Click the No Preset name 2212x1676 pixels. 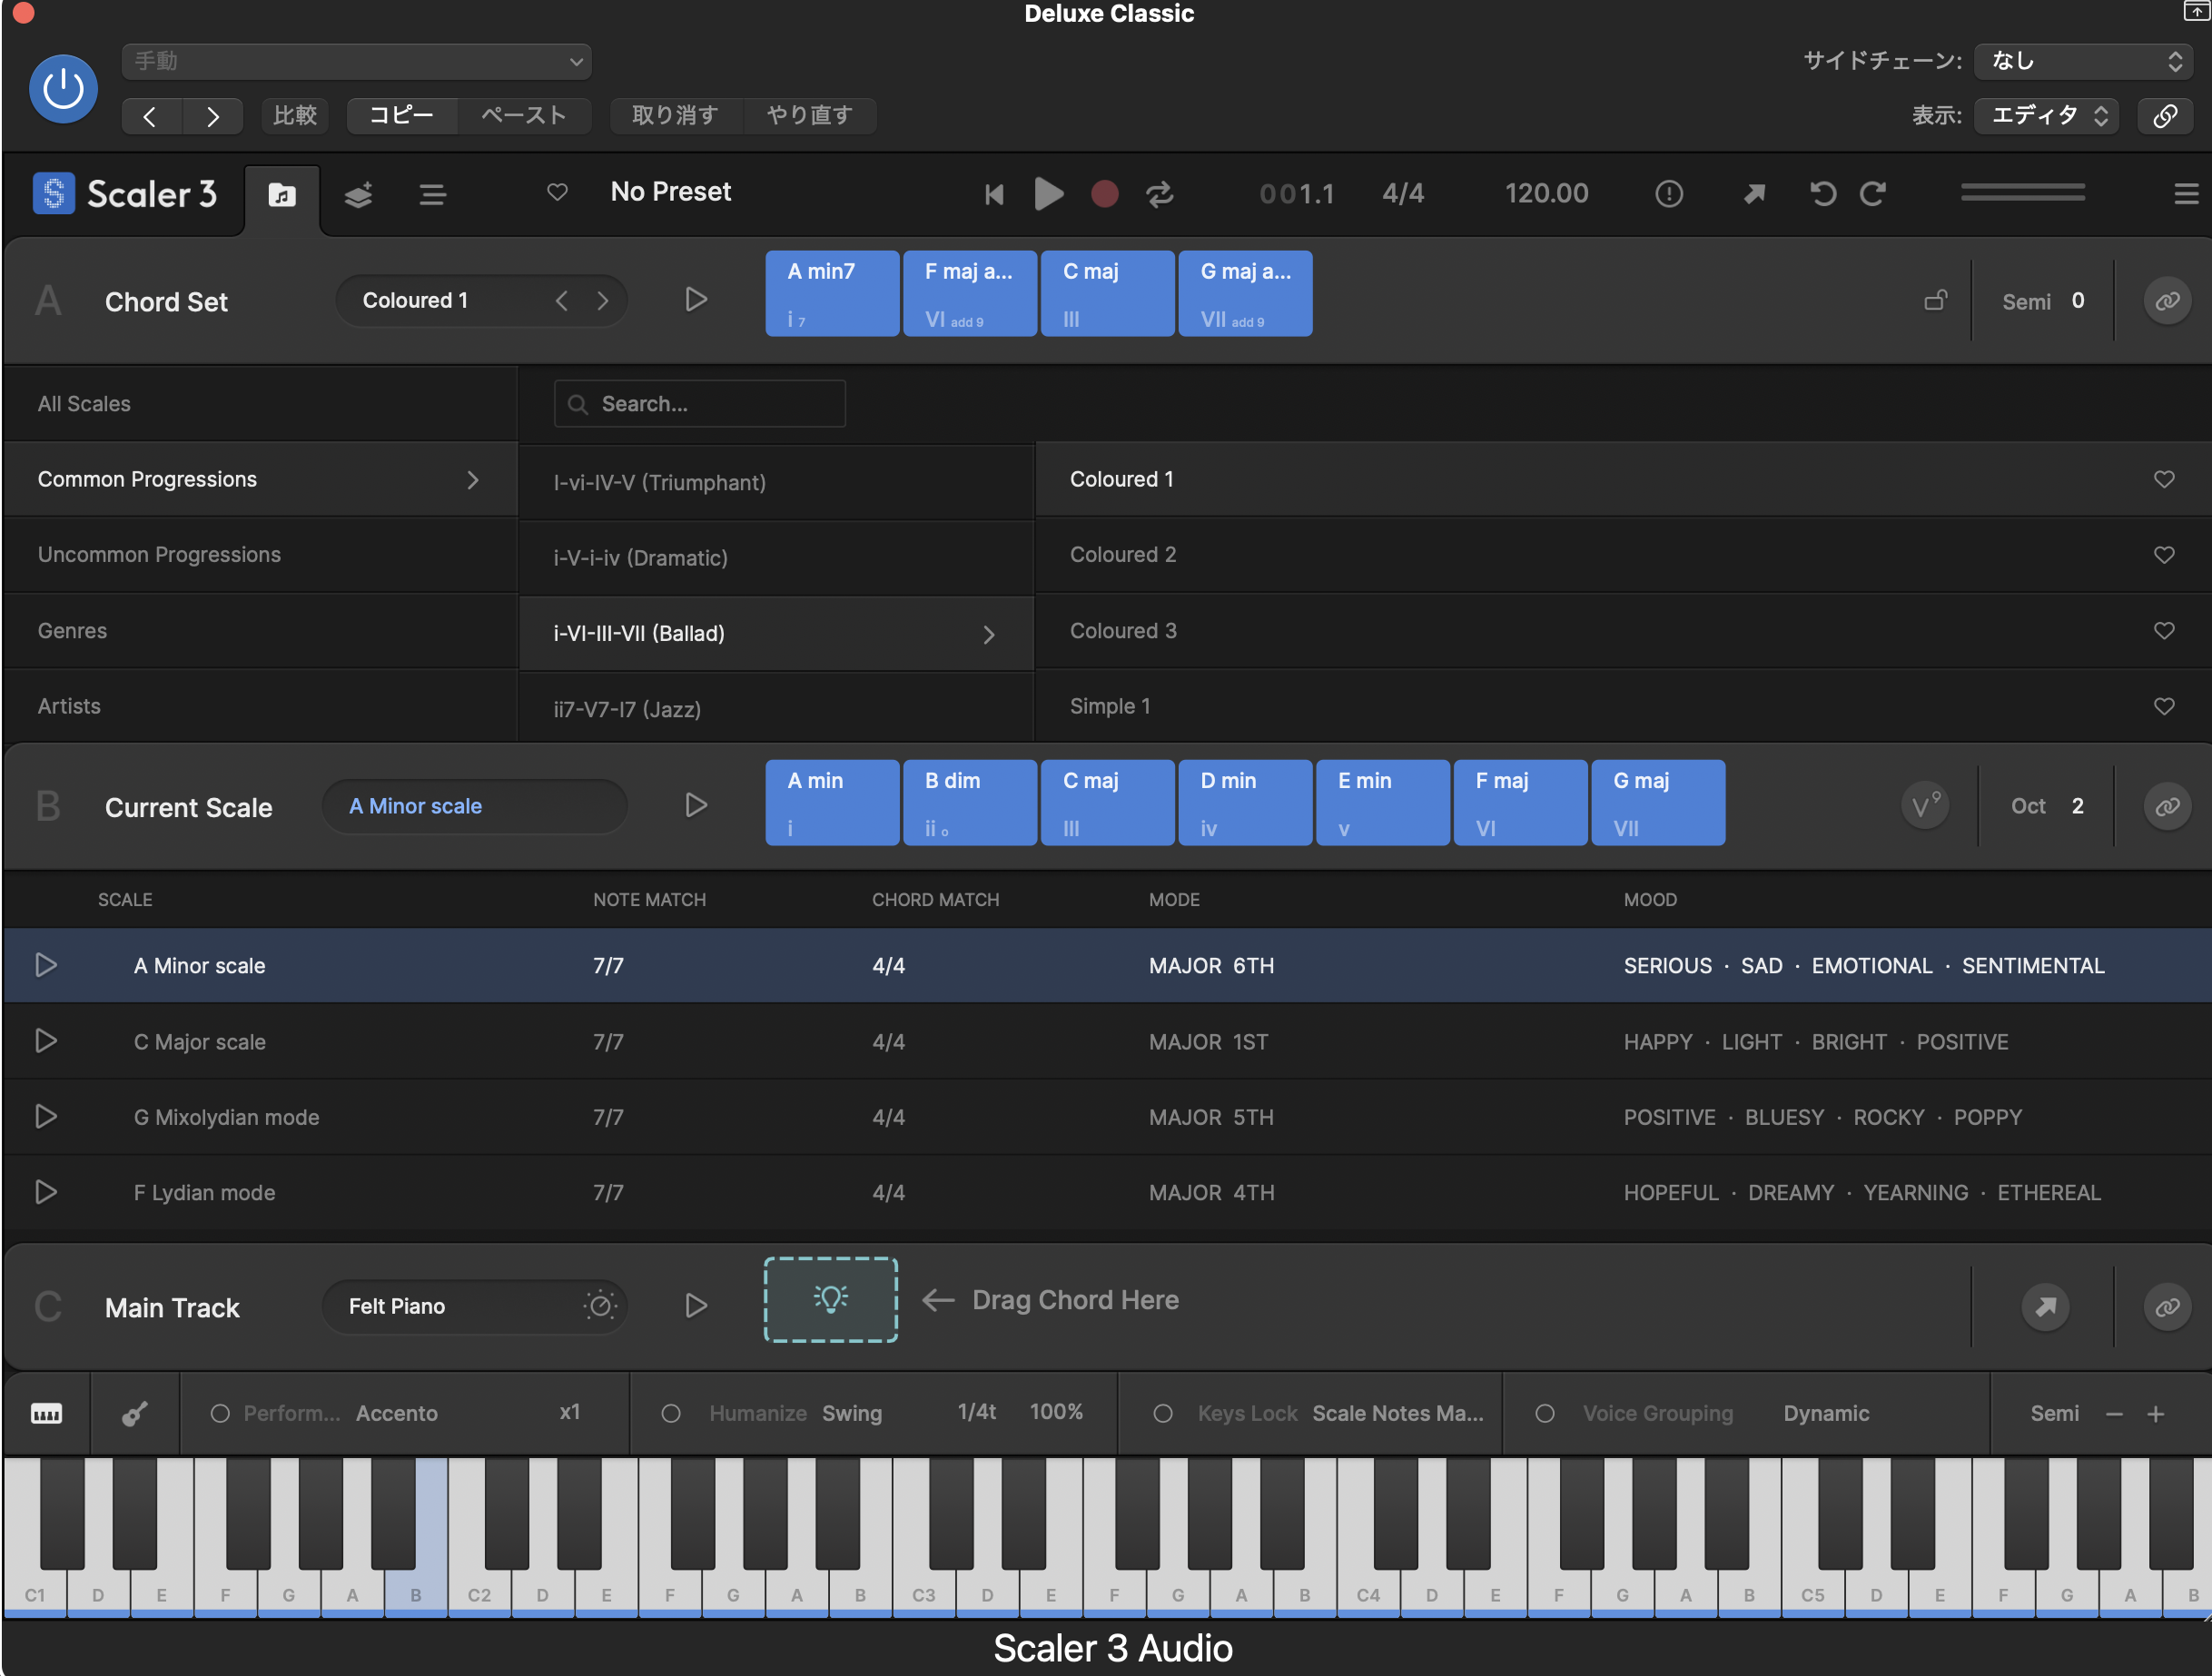[x=671, y=192]
